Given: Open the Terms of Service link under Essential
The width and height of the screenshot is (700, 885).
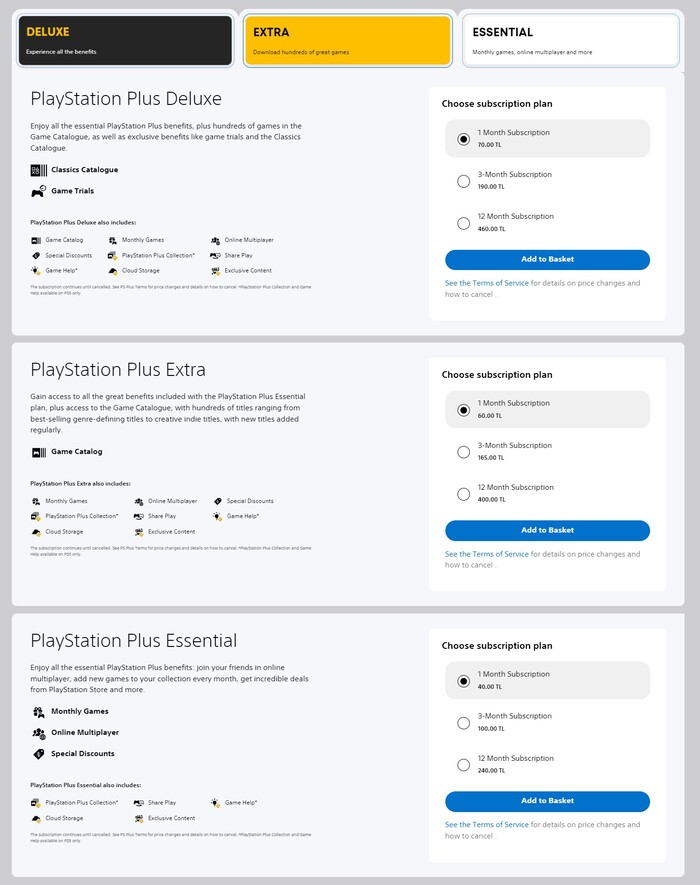Looking at the screenshot, I should point(487,825).
